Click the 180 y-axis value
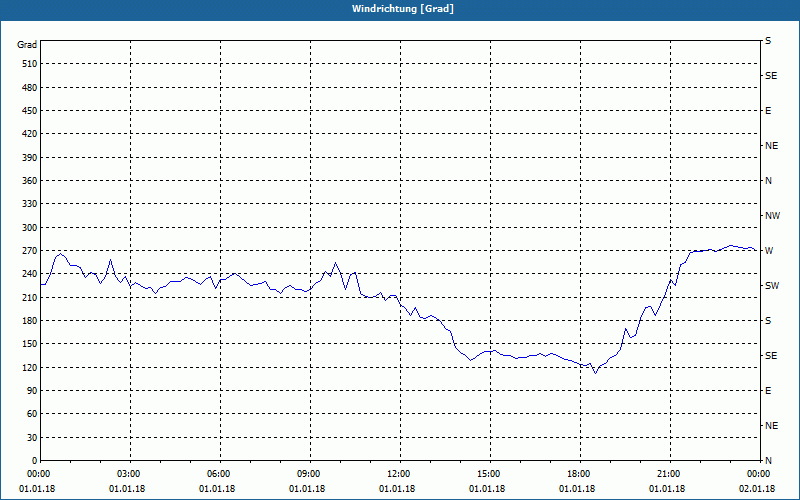This screenshot has height=500, width=800. tap(30, 321)
